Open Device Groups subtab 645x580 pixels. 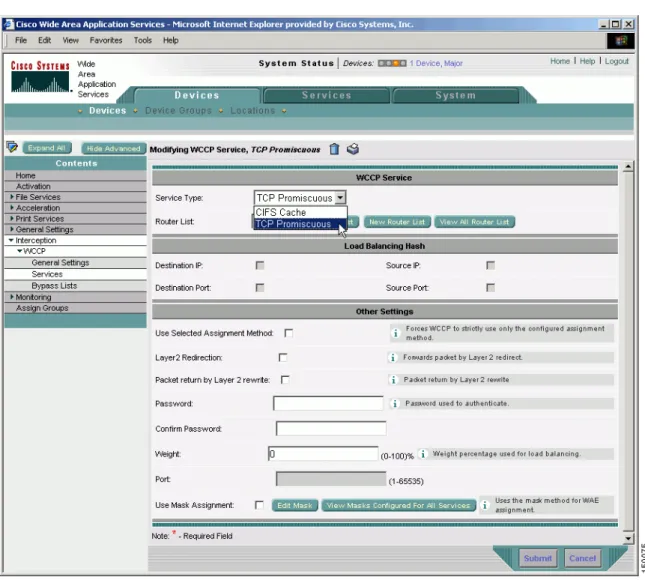[x=178, y=111]
